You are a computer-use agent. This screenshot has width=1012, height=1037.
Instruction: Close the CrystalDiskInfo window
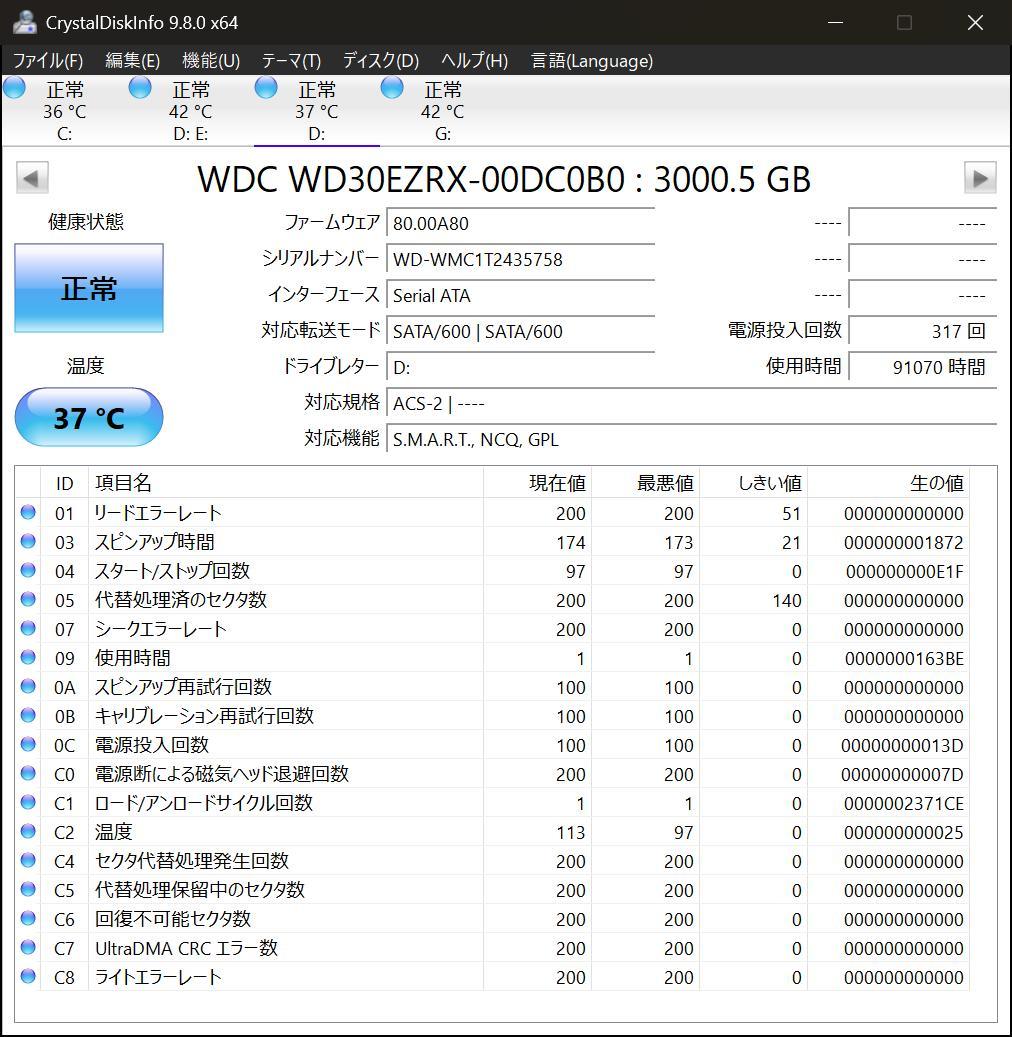[975, 22]
